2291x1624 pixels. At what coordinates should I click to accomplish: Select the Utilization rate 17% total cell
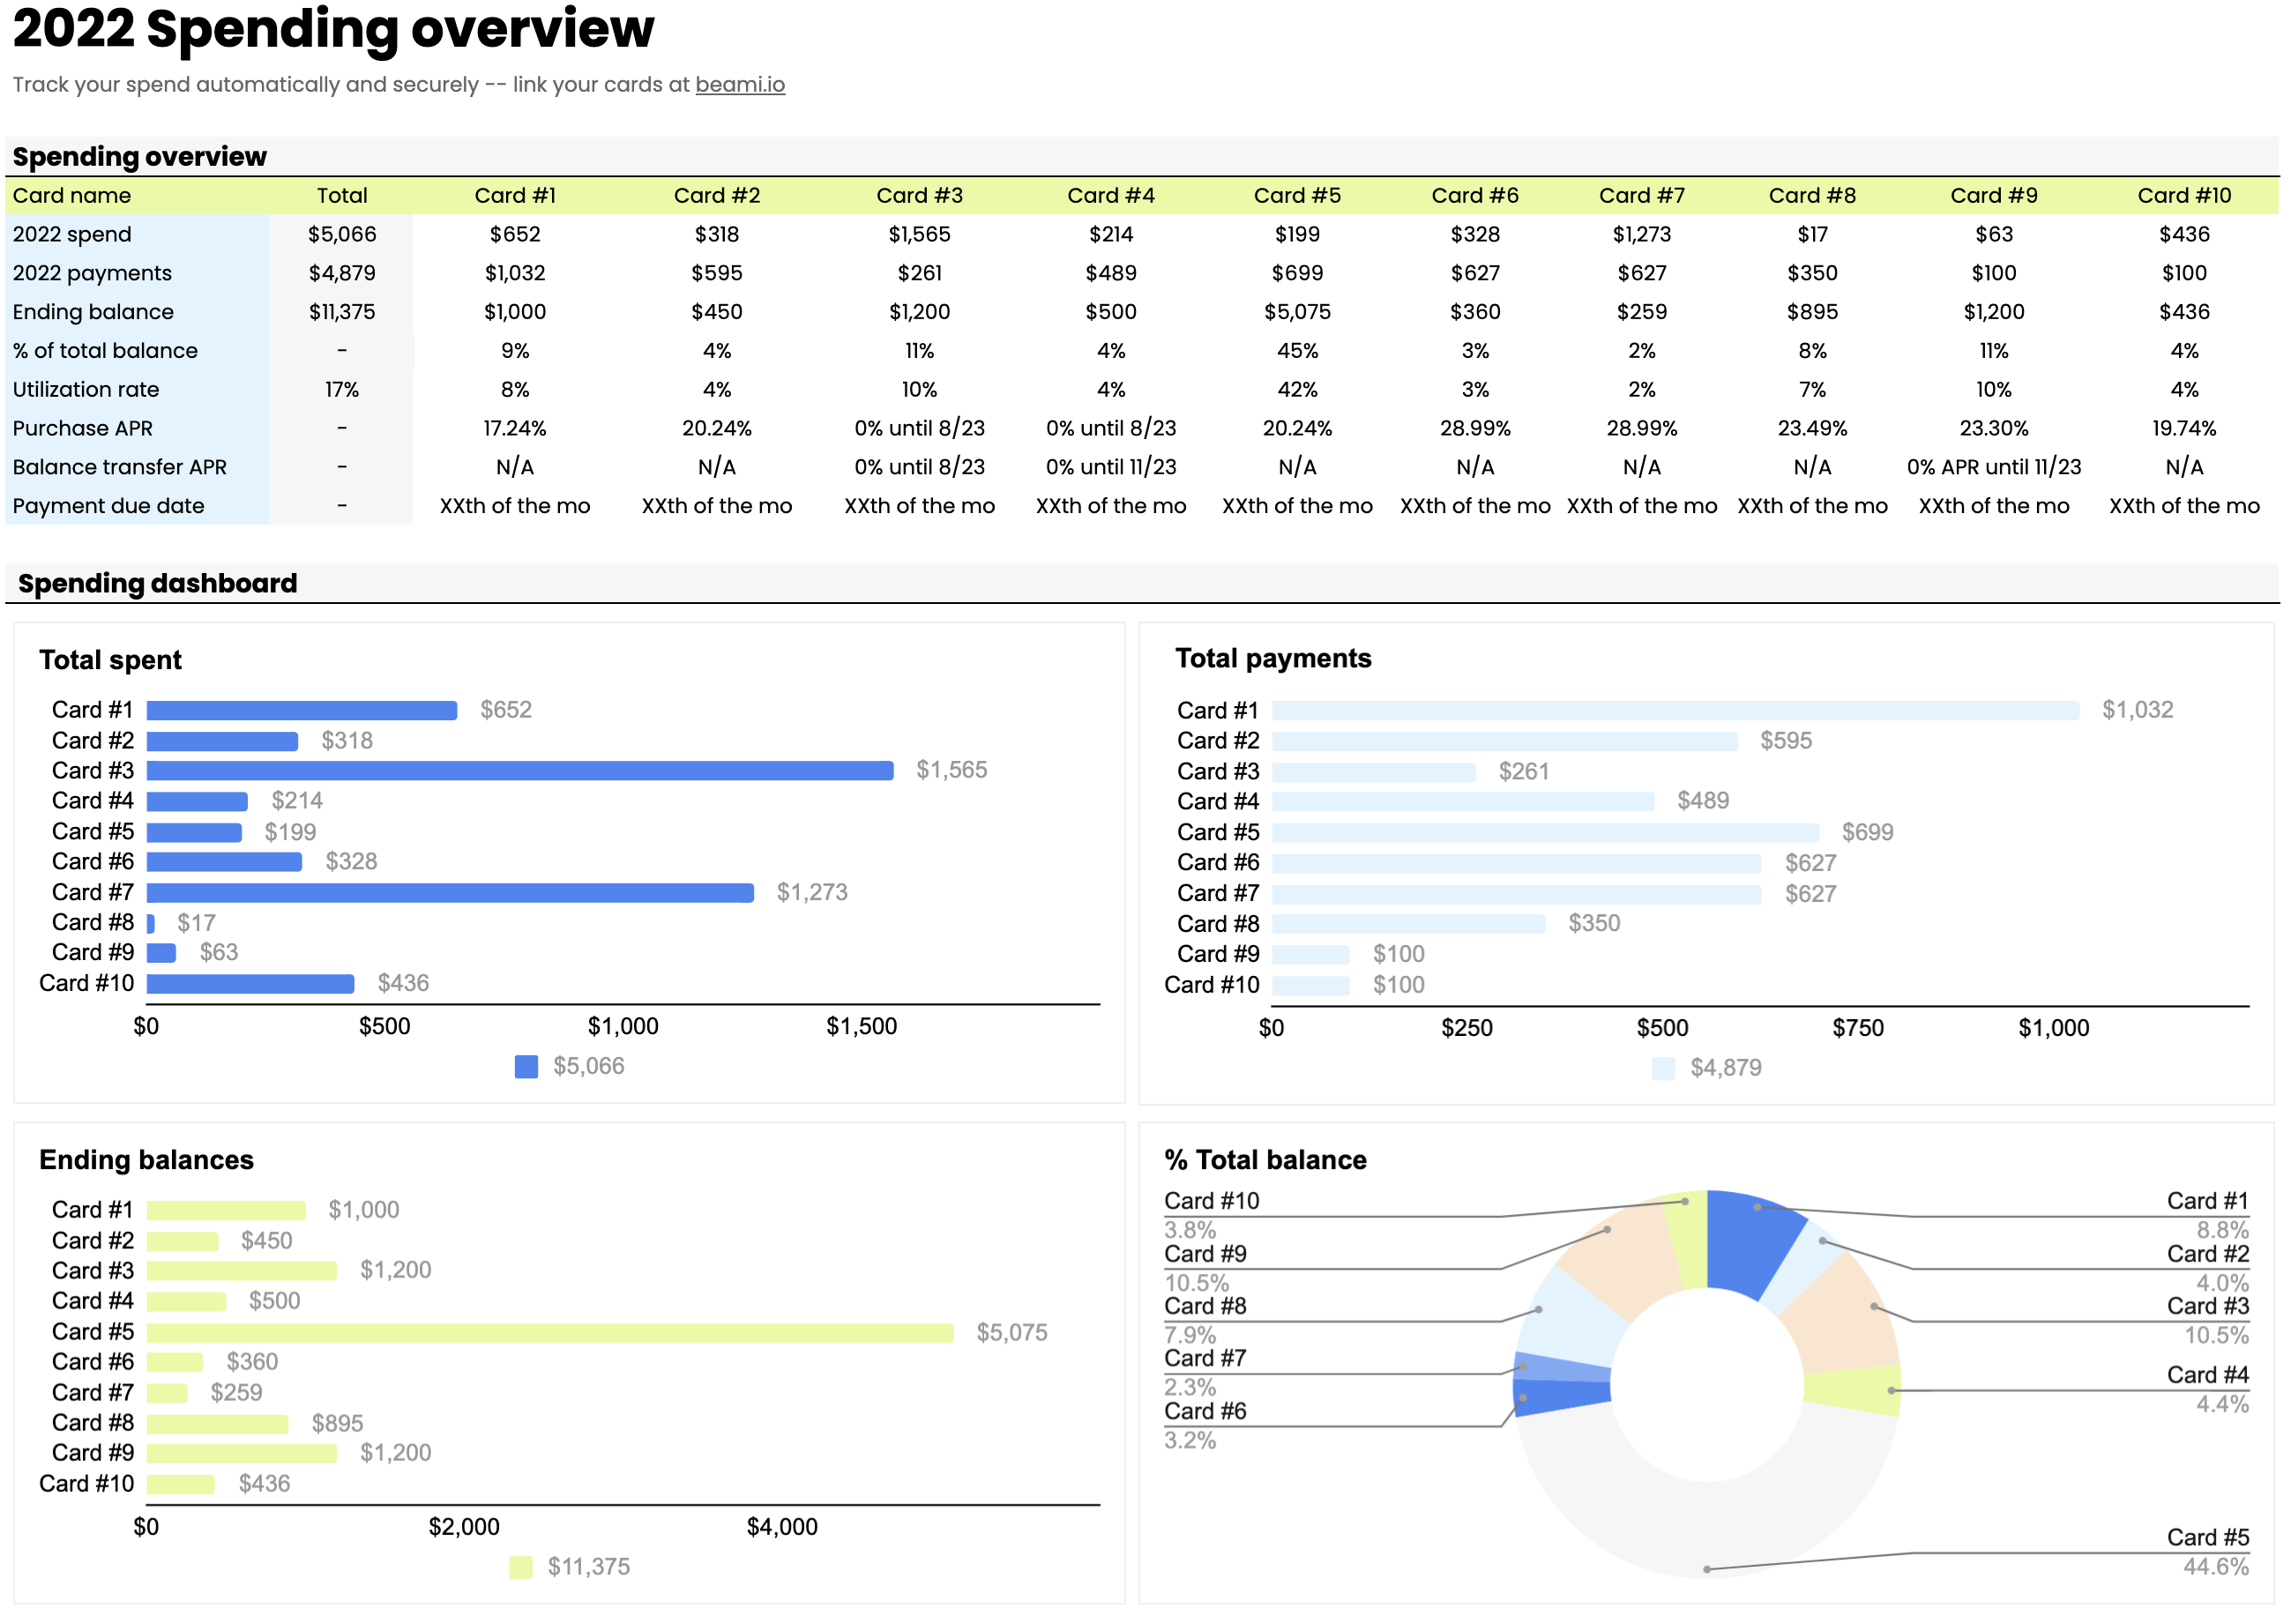pos(342,390)
